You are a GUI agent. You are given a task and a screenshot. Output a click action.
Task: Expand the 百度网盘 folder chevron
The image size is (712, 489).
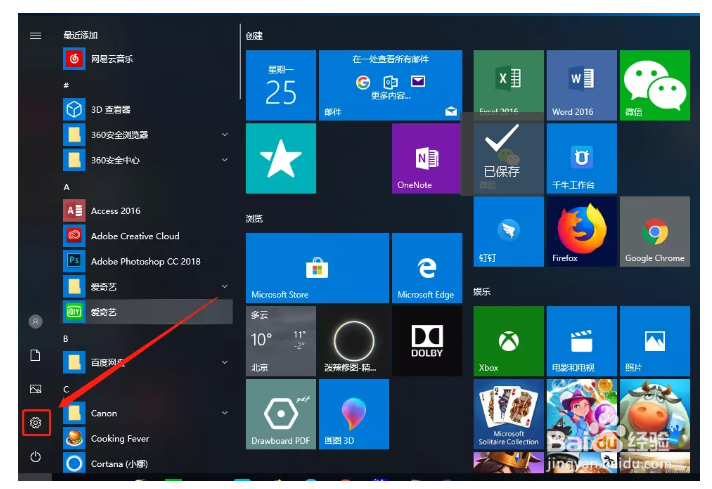(x=225, y=362)
